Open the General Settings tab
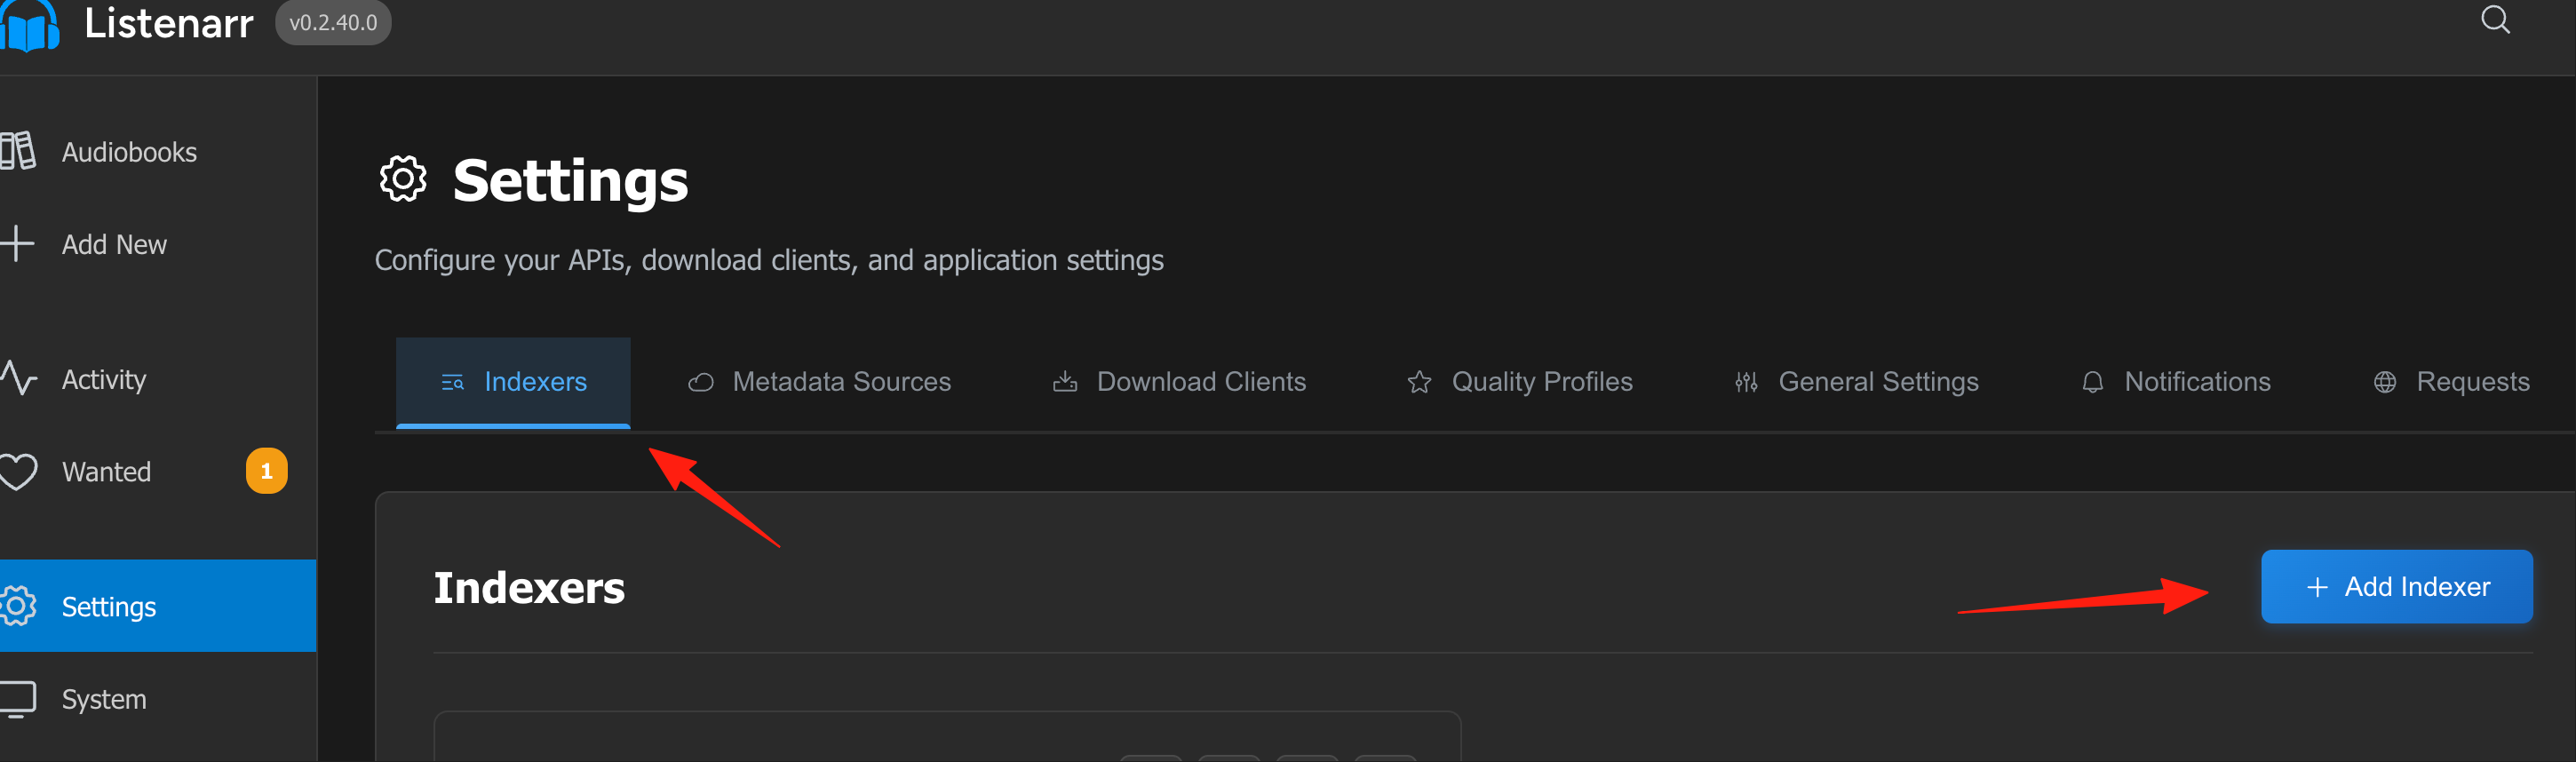Image resolution: width=2576 pixels, height=762 pixels. [x=1856, y=382]
